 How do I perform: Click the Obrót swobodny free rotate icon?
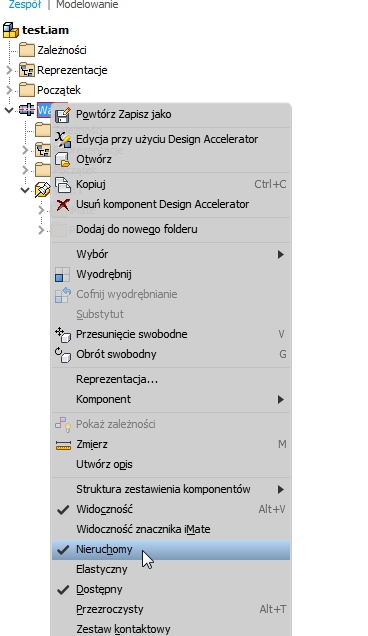[63, 355]
